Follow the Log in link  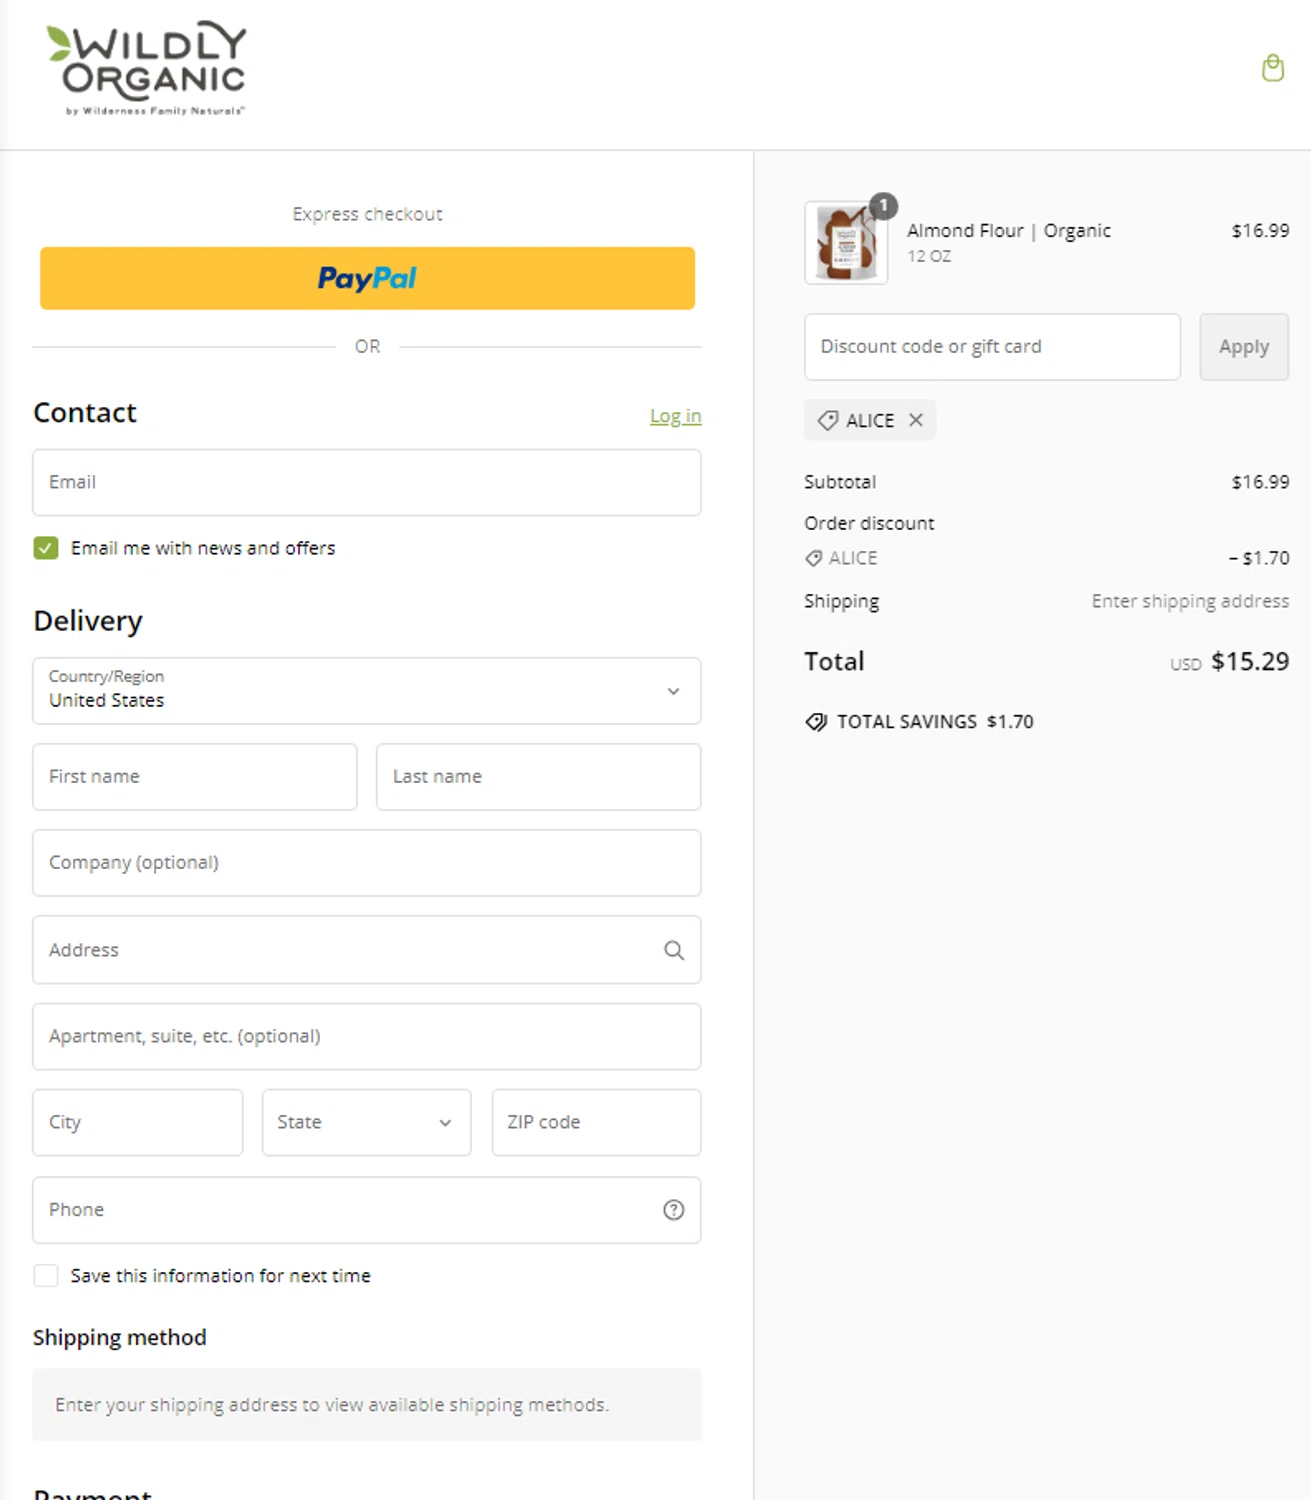pos(675,416)
